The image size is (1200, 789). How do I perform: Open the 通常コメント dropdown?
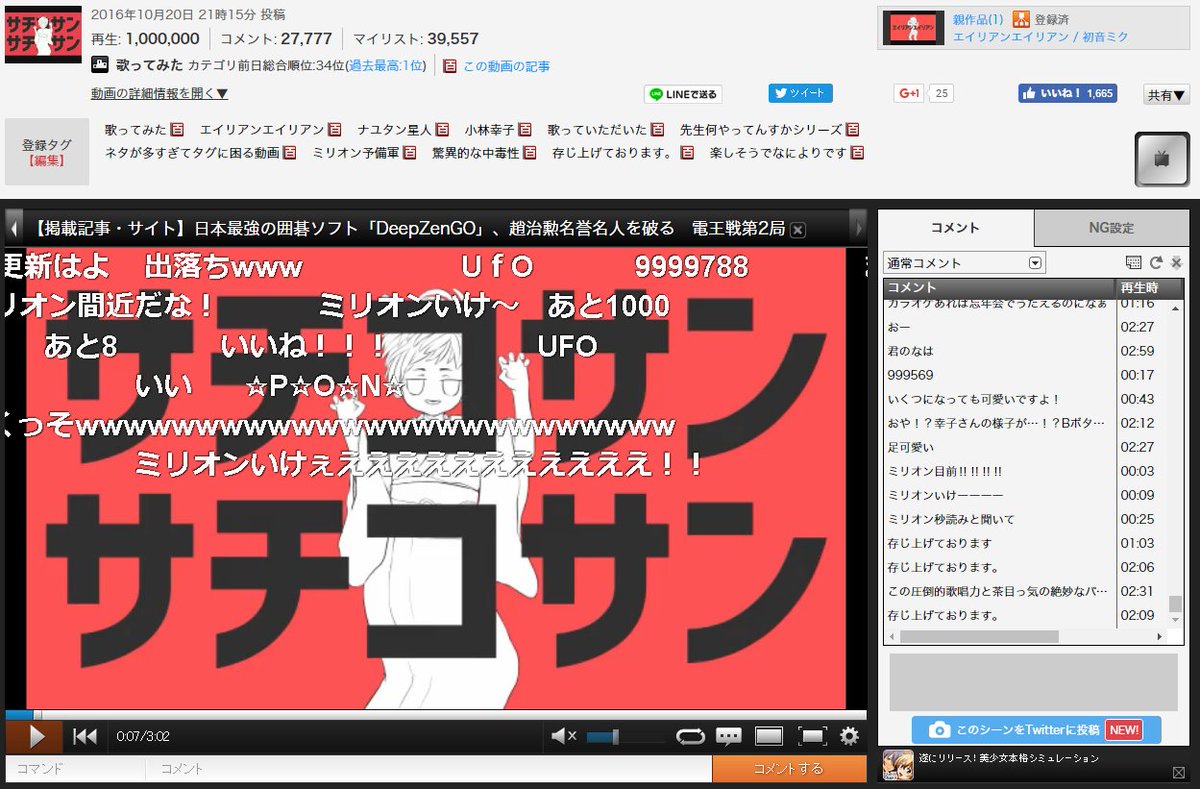[x=964, y=263]
